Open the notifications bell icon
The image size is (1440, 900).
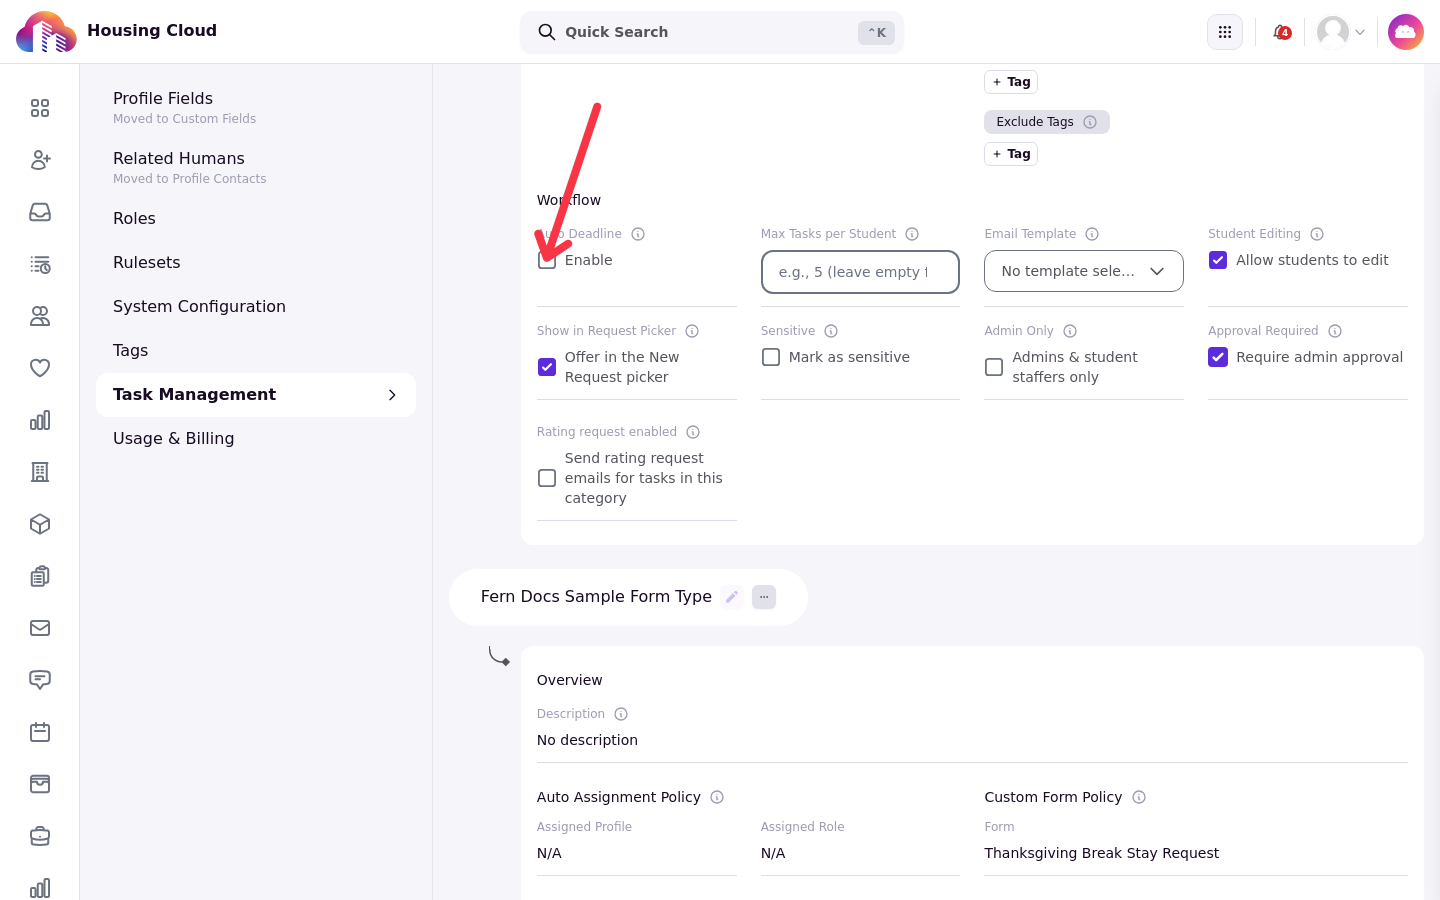click(x=1281, y=32)
